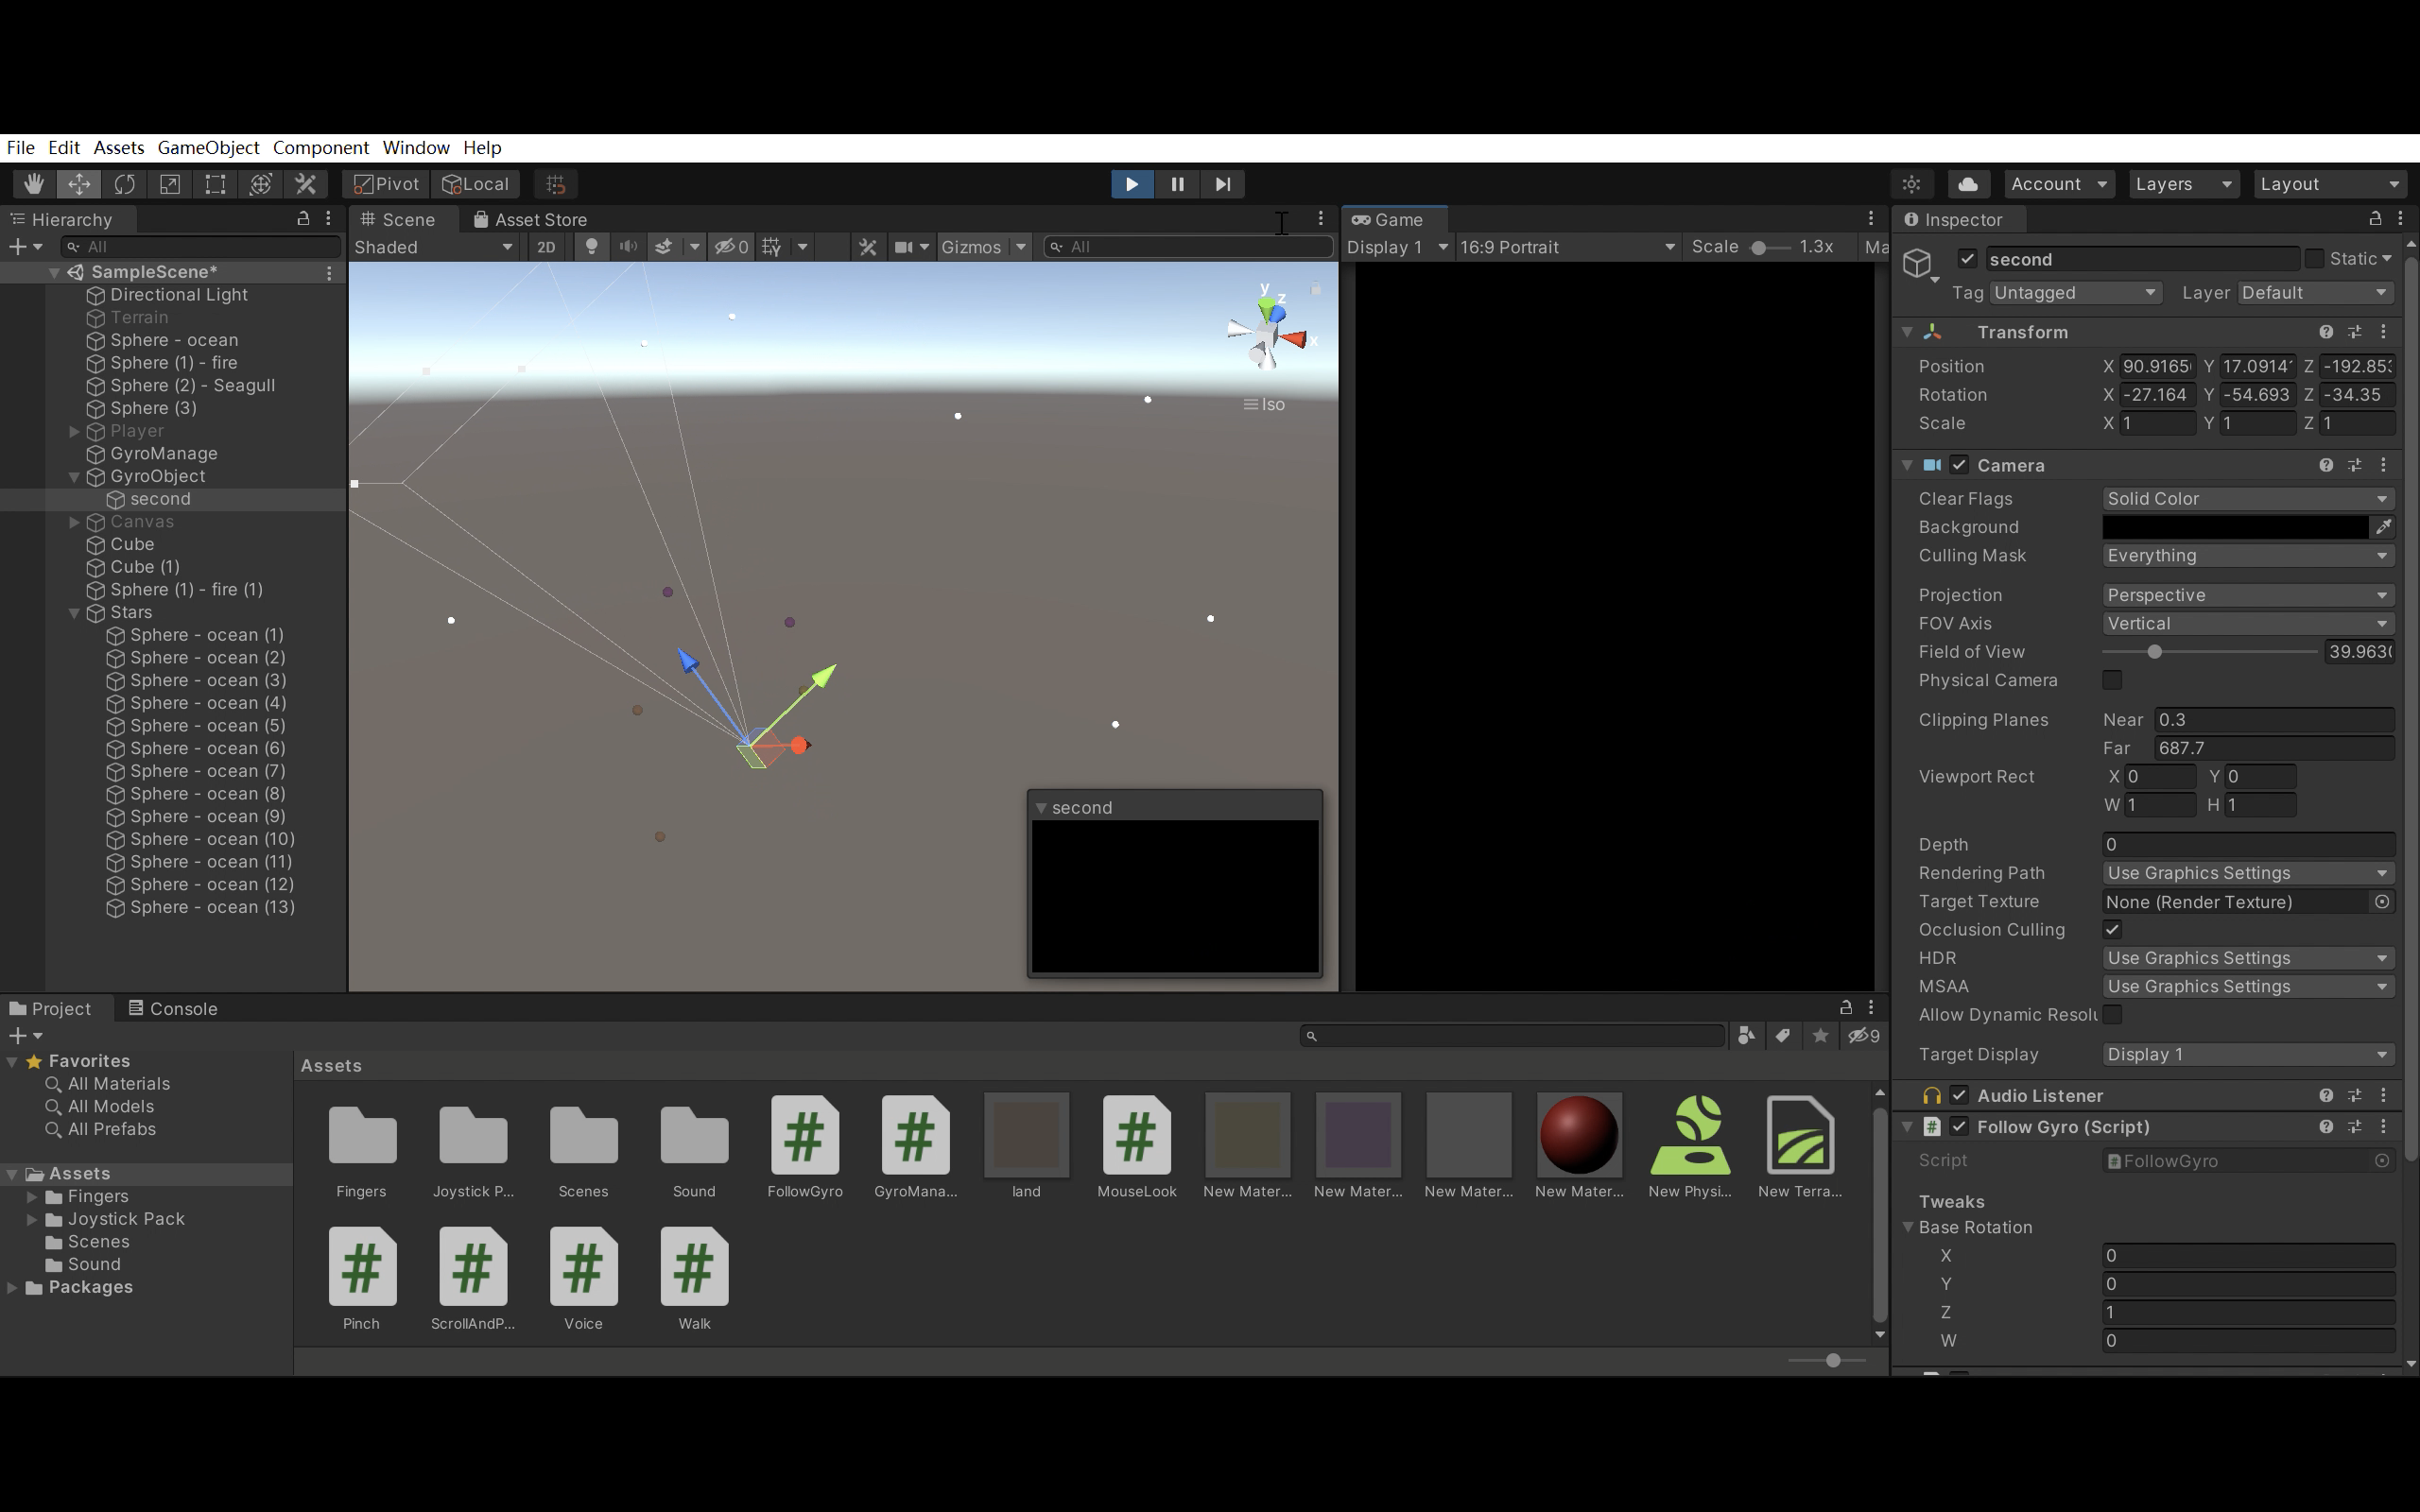2420x1512 pixels.
Task: Select the Rect Transform tool
Action: click(215, 184)
